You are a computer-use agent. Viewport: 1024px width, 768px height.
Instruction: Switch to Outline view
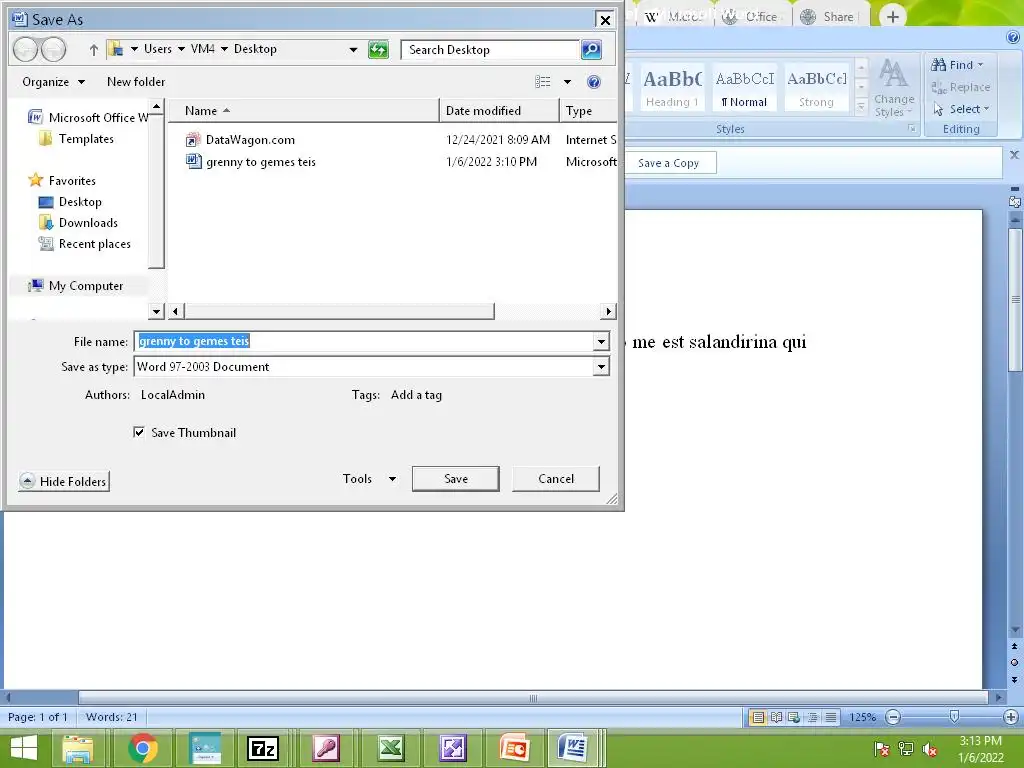click(812, 717)
